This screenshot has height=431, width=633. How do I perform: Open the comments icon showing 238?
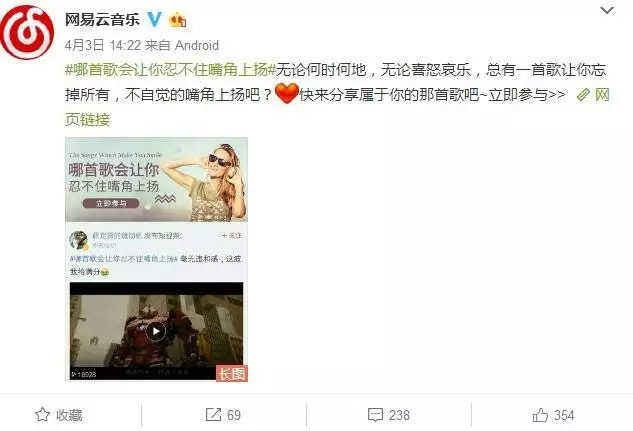[388, 415]
